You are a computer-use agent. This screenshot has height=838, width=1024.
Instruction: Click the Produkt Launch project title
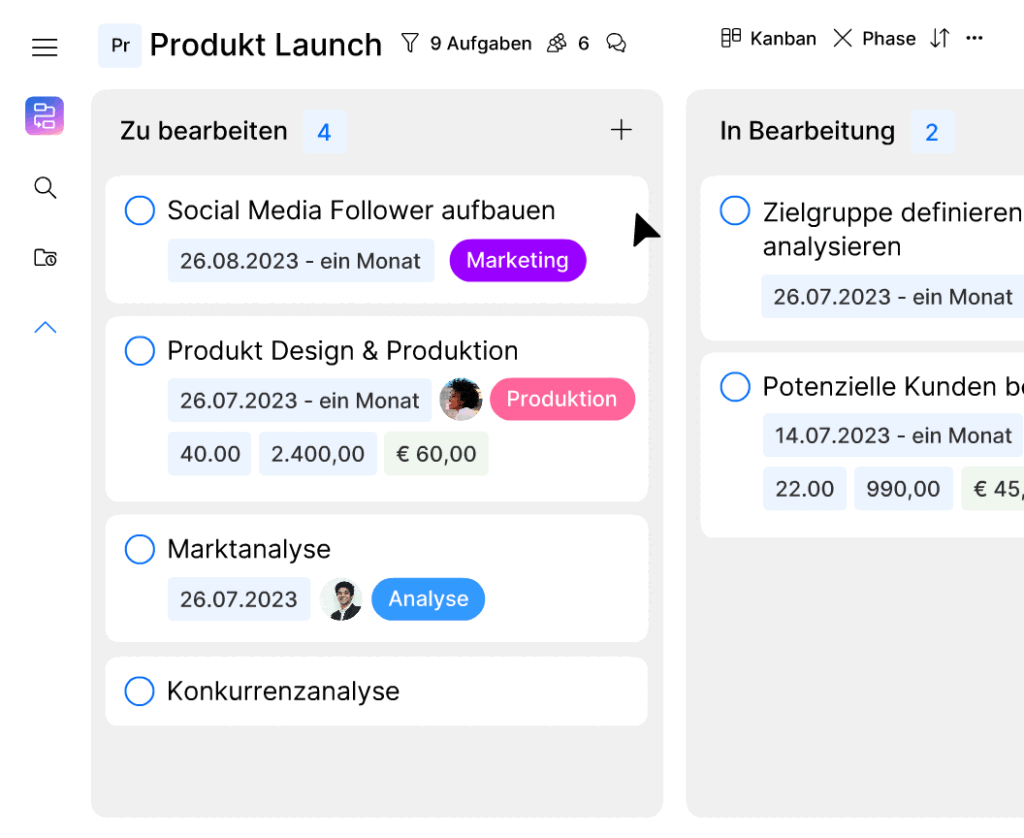pos(265,45)
